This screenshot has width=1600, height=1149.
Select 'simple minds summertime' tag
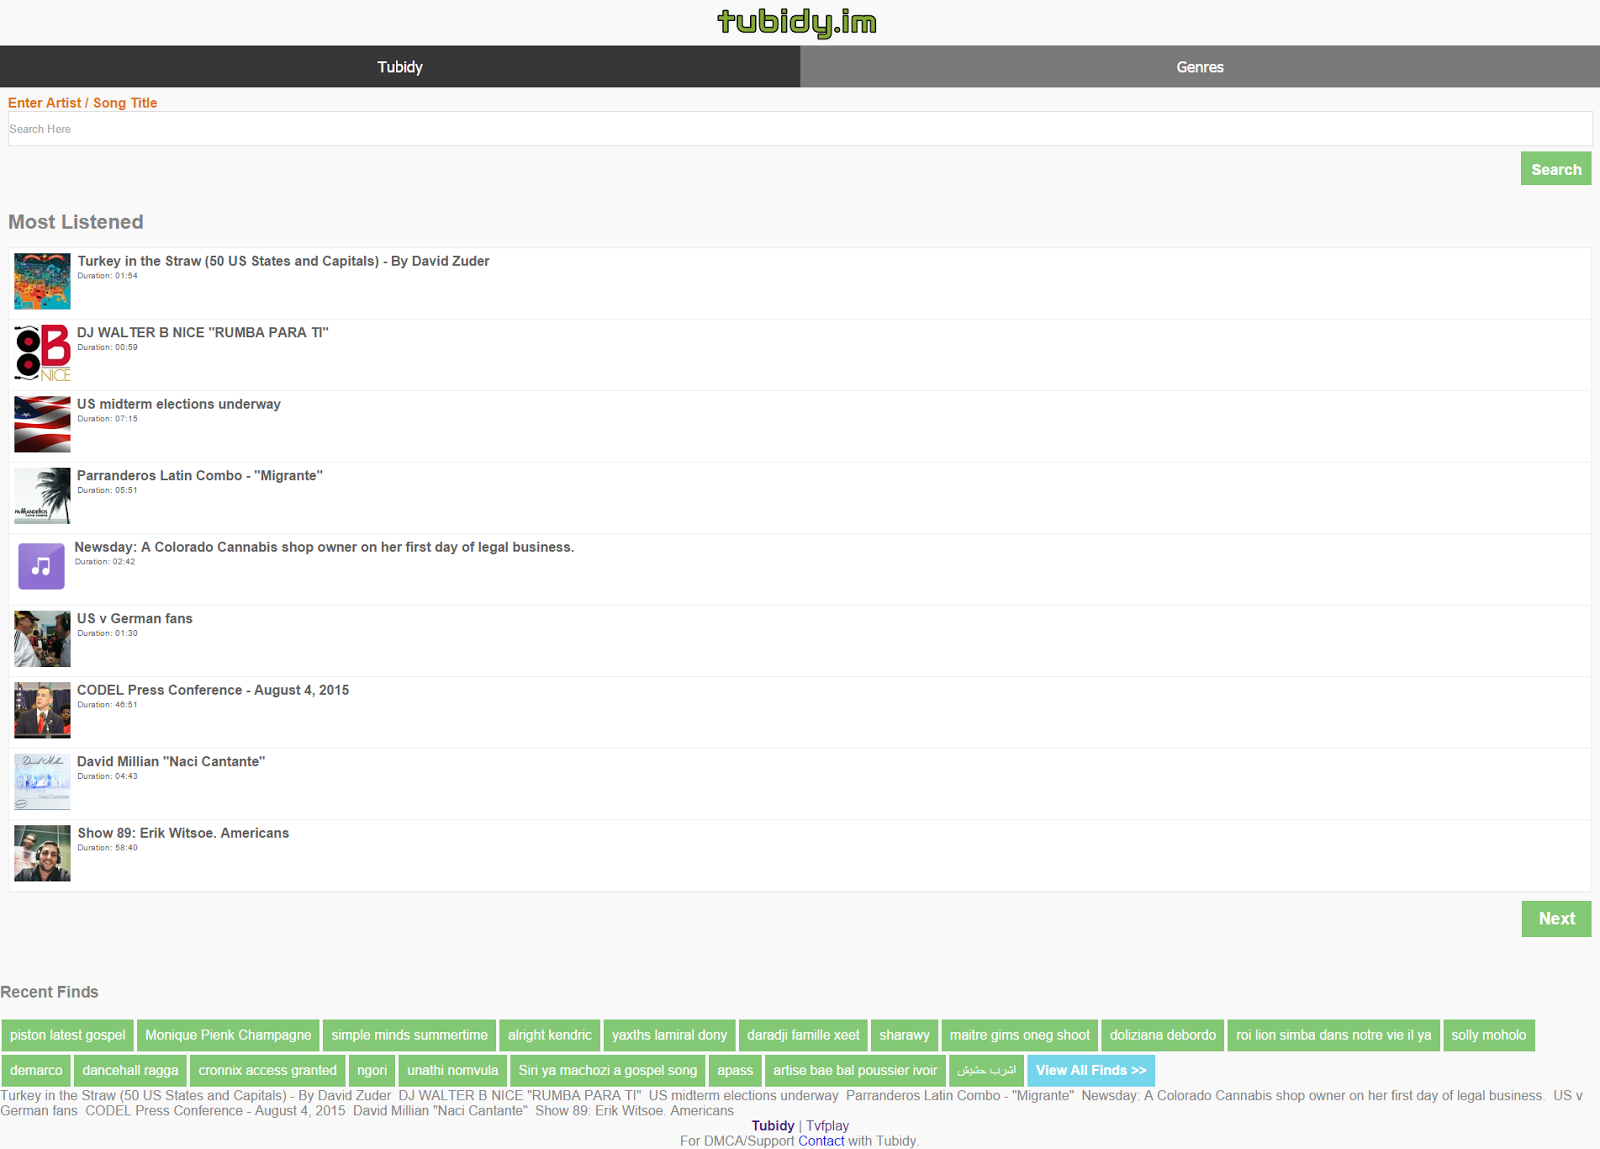(410, 1035)
